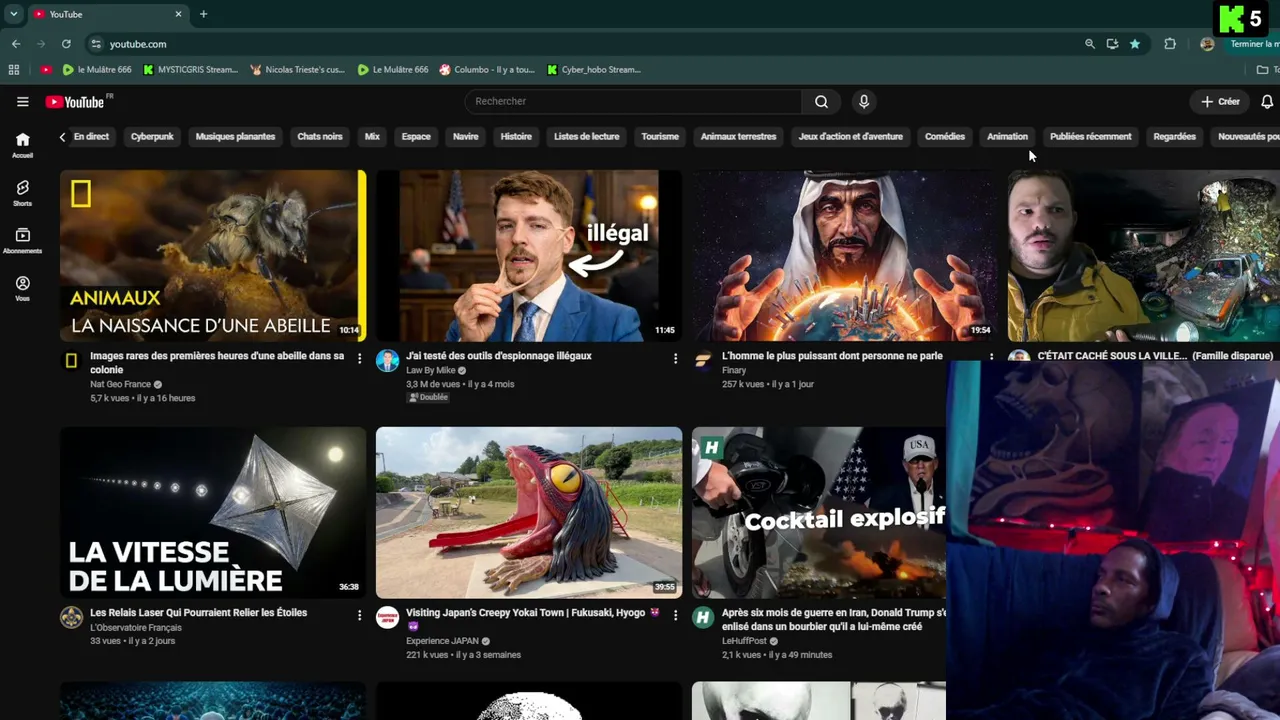The width and height of the screenshot is (1280, 720).
Task: Reload the page with the refresh icon
Action: [66, 44]
